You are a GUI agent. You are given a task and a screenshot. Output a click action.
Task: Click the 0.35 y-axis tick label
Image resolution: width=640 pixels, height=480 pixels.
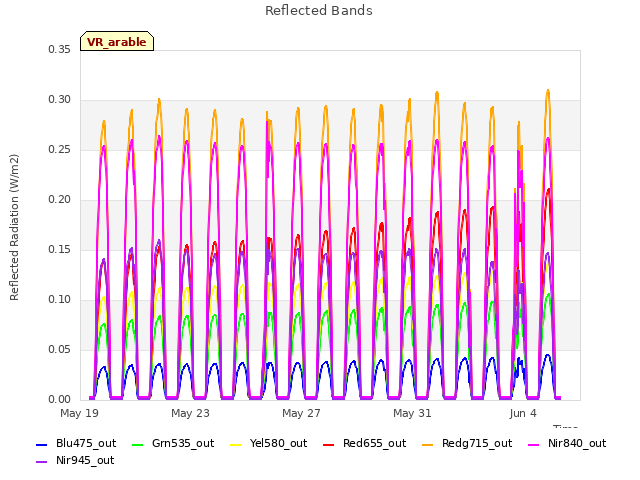(60, 49)
